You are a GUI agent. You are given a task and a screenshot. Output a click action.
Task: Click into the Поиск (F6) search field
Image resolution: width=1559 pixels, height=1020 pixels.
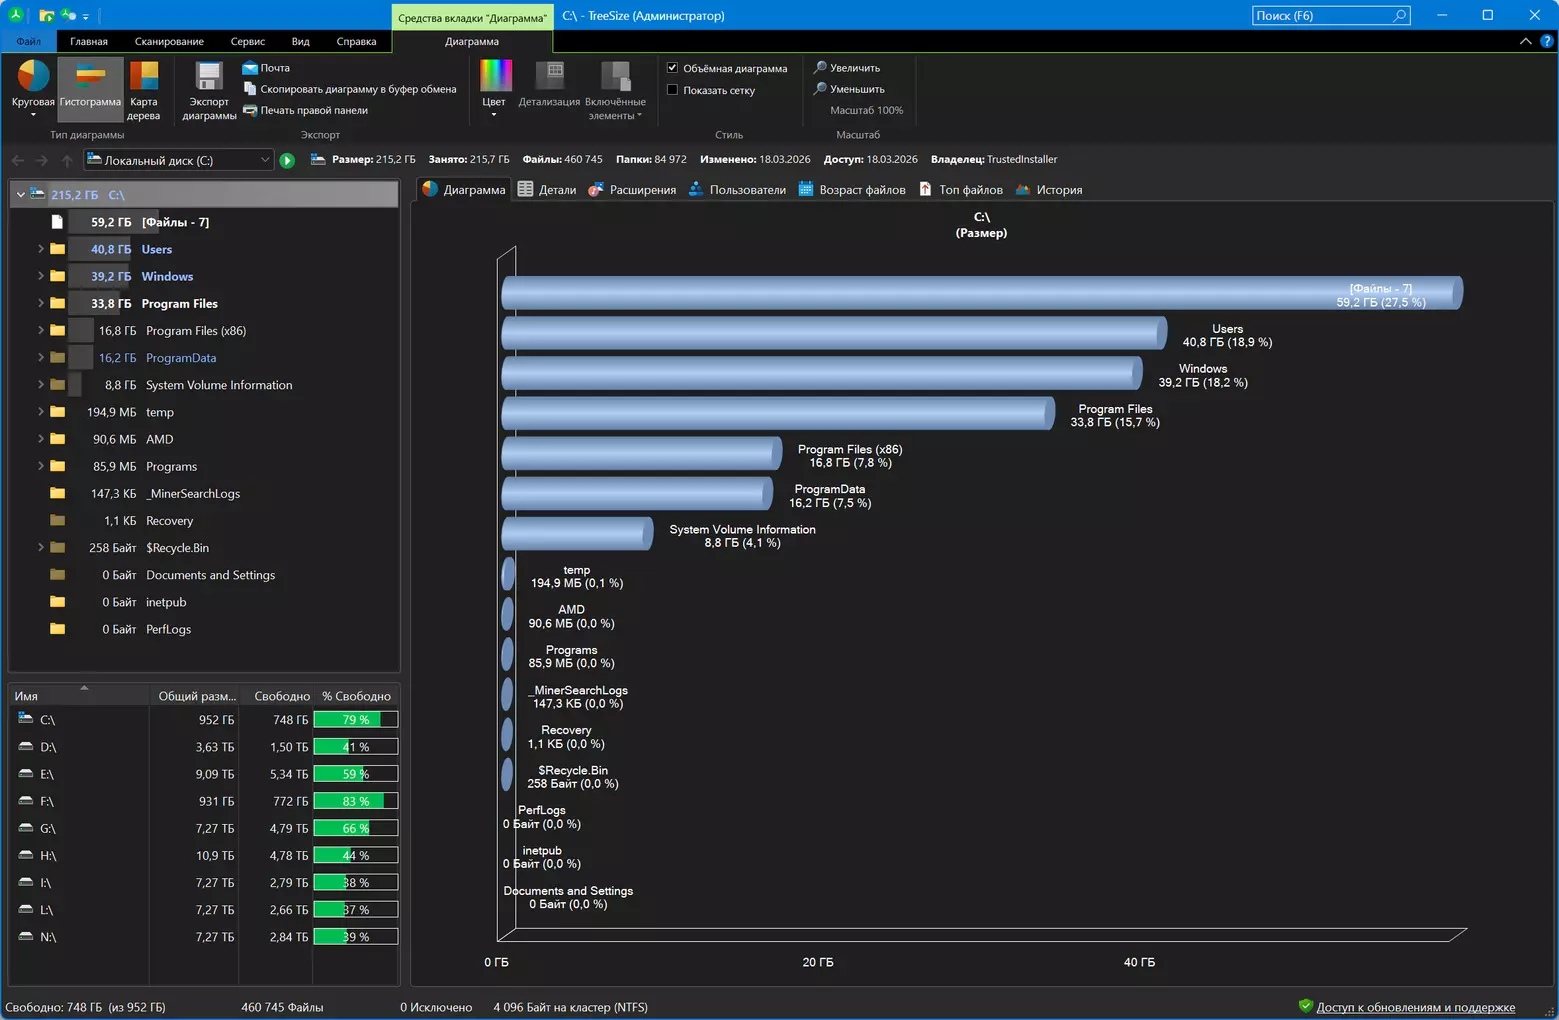[1320, 16]
